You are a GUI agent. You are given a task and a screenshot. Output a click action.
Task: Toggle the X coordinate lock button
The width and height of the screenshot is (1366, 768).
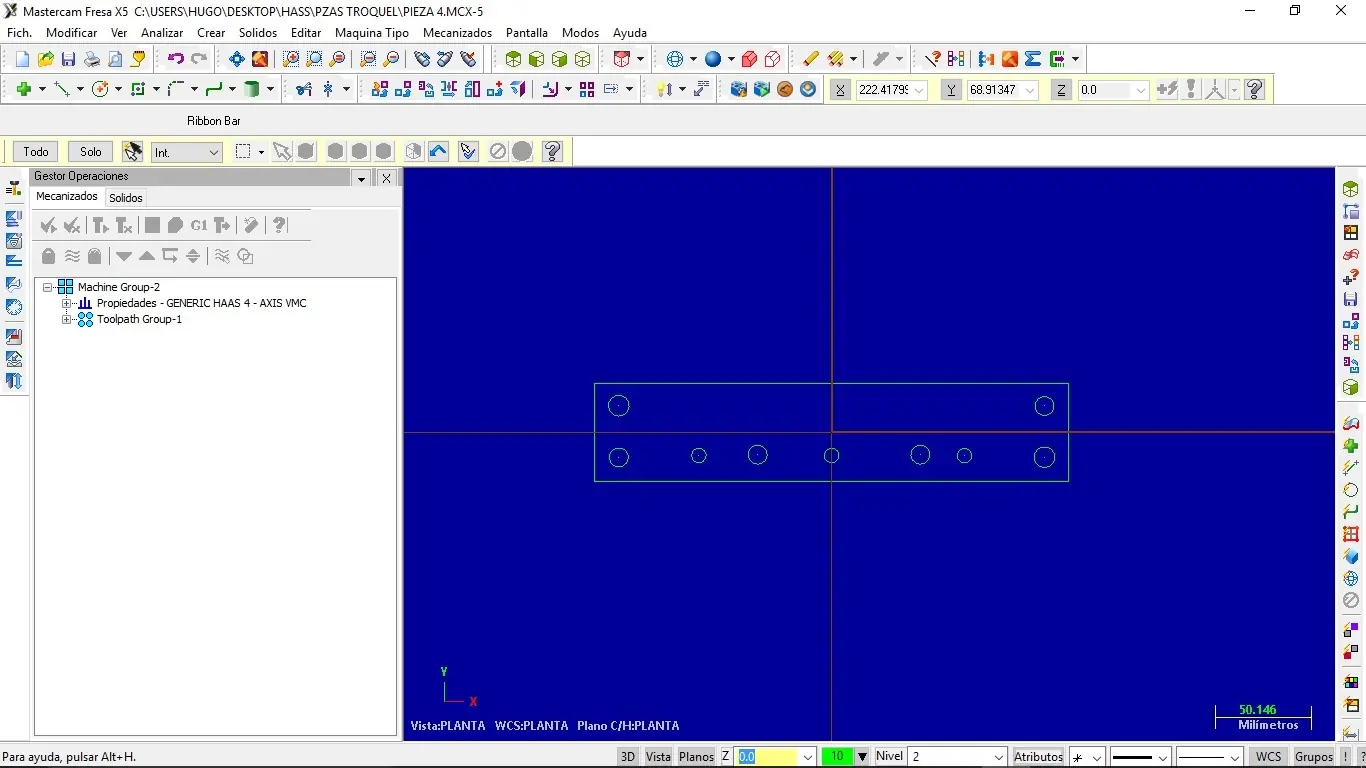pyautogui.click(x=840, y=89)
